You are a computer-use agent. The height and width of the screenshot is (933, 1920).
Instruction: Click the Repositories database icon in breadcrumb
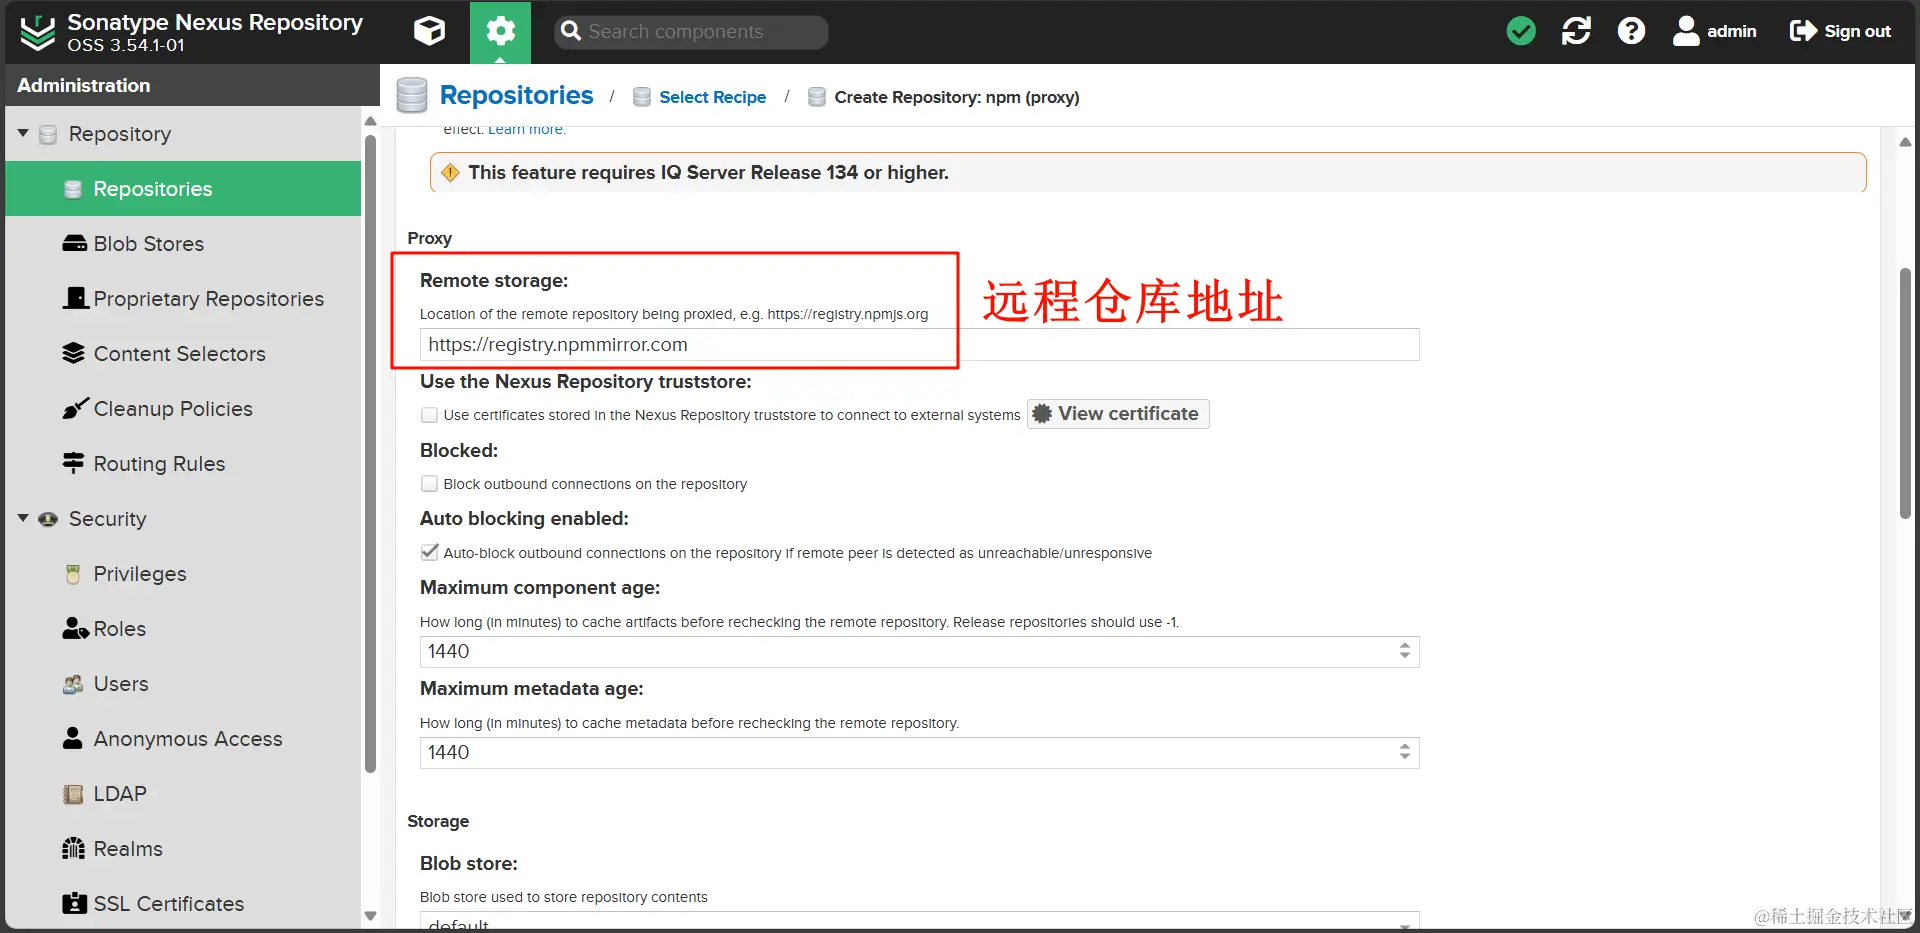coord(412,95)
